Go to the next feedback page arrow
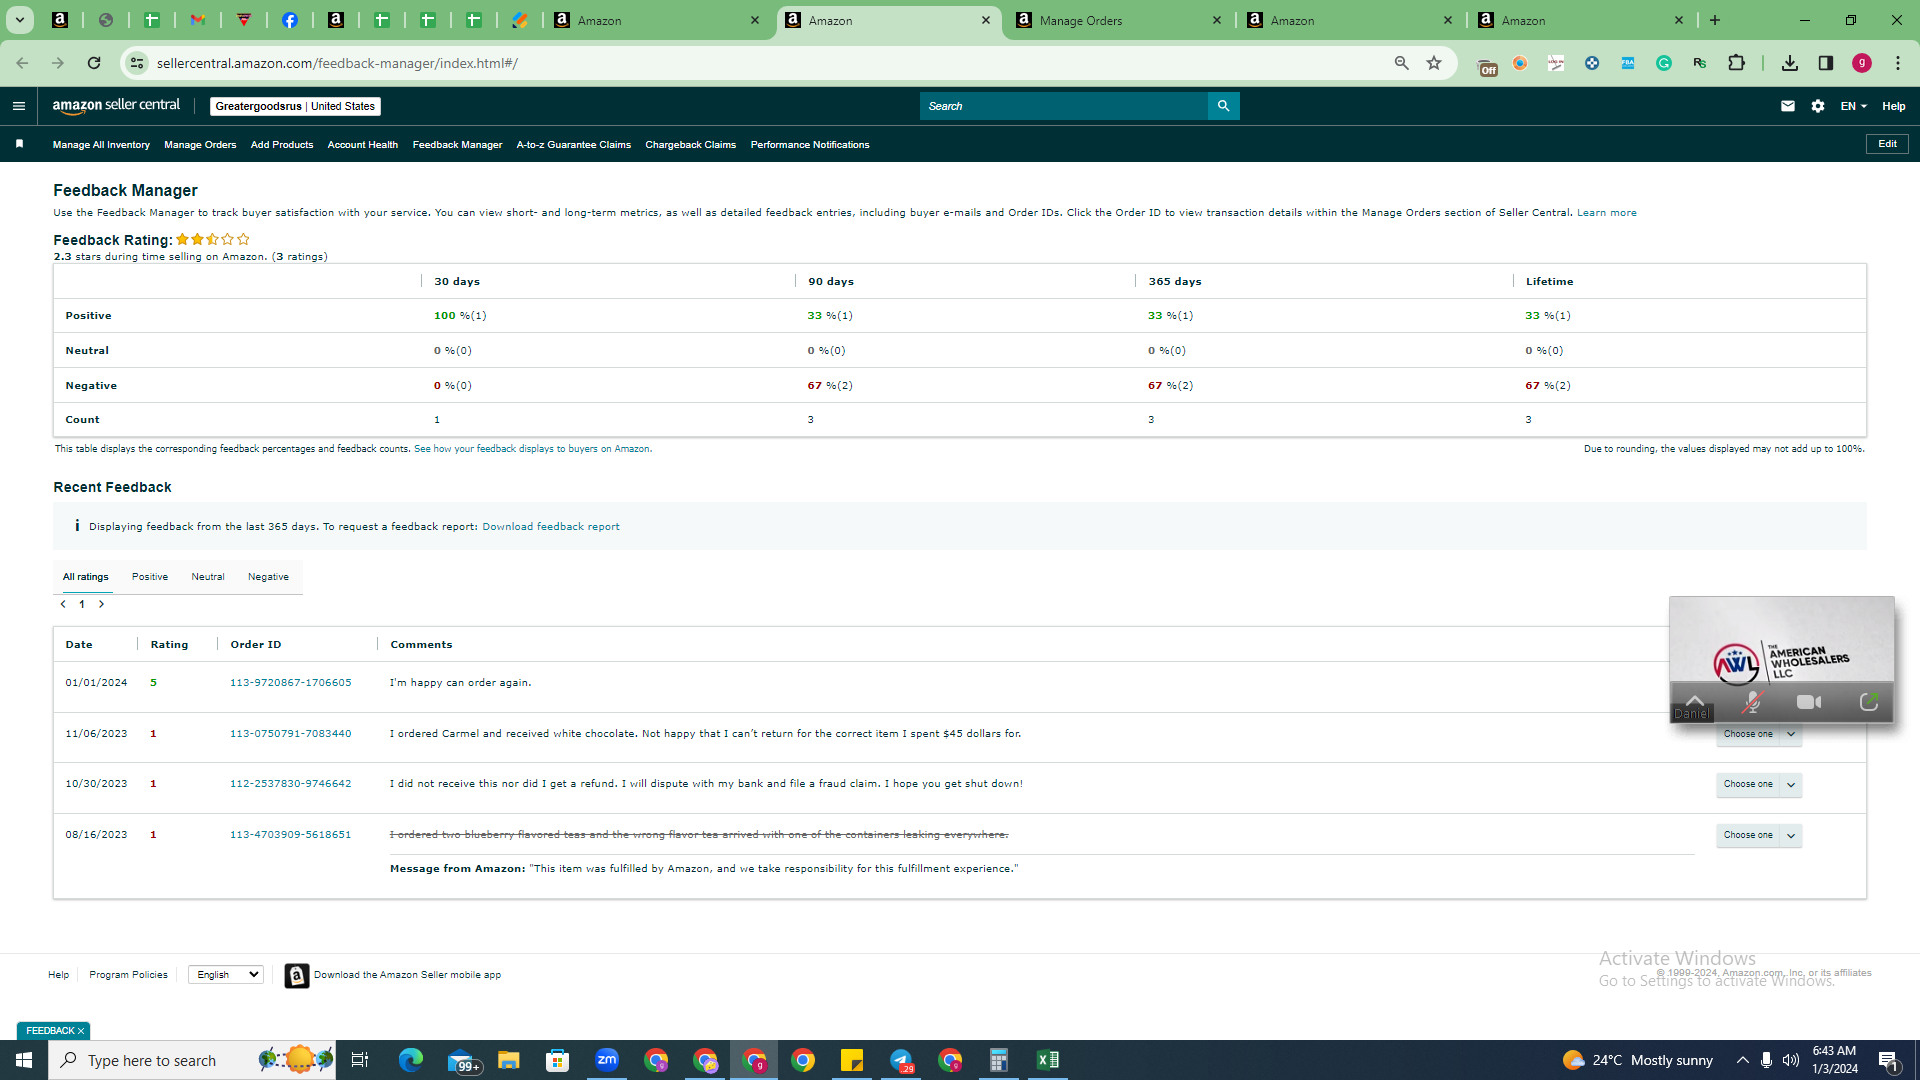This screenshot has width=1920, height=1080. (101, 604)
